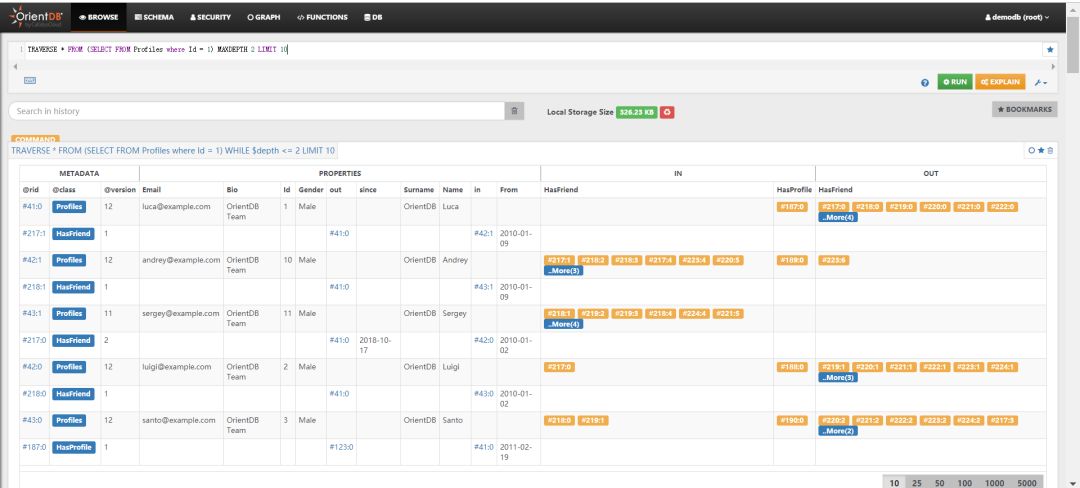Set page size to 100

(x=963, y=483)
